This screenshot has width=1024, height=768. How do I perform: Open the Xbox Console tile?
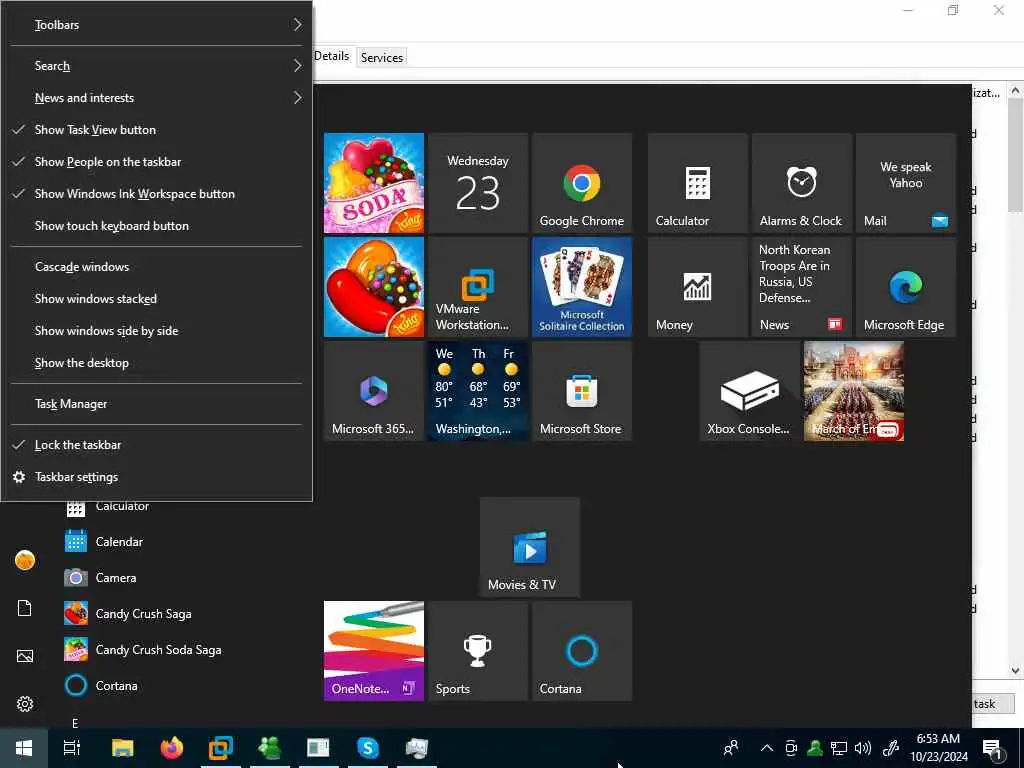click(750, 391)
